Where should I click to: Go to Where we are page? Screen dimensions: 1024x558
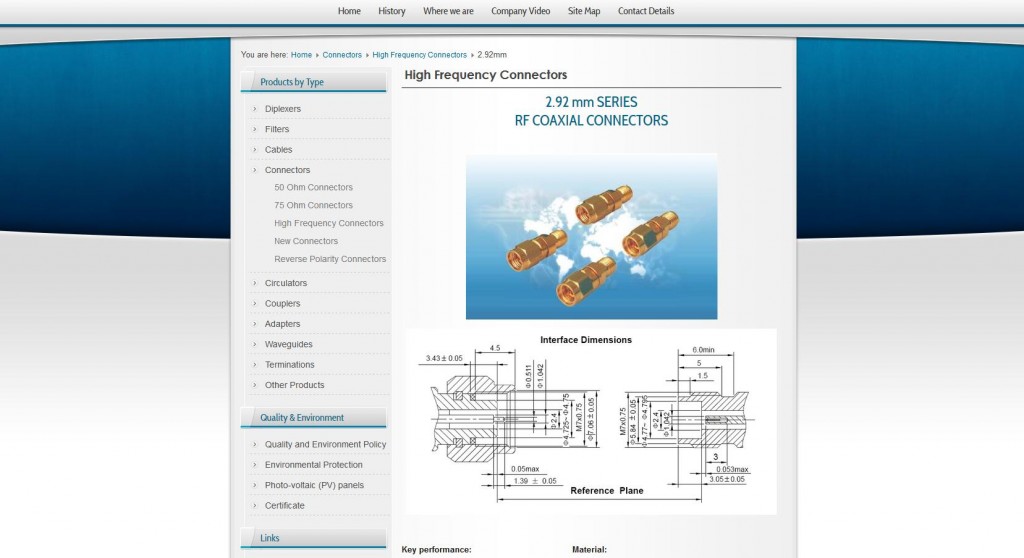pyautogui.click(x=448, y=11)
